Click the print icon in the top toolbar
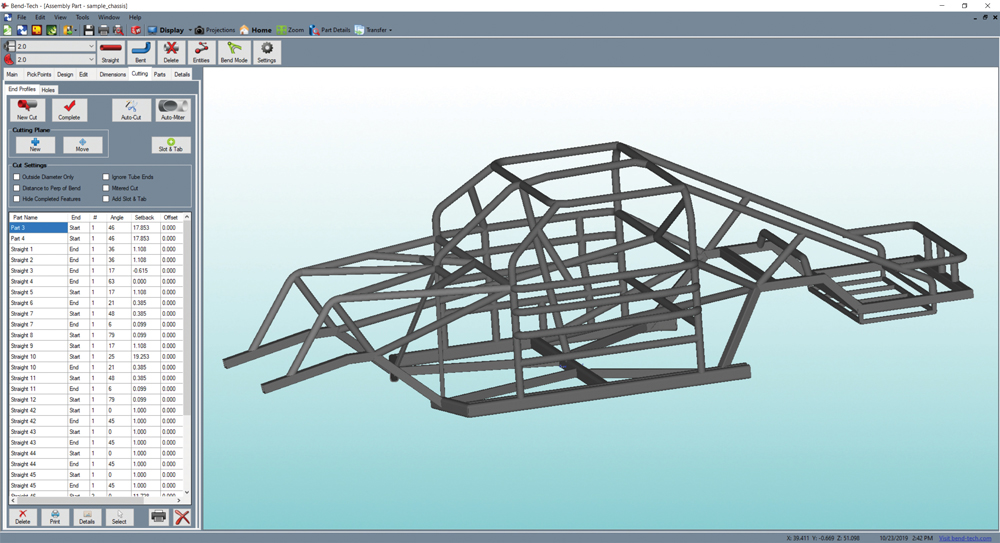The height and width of the screenshot is (543, 1000). click(103, 30)
